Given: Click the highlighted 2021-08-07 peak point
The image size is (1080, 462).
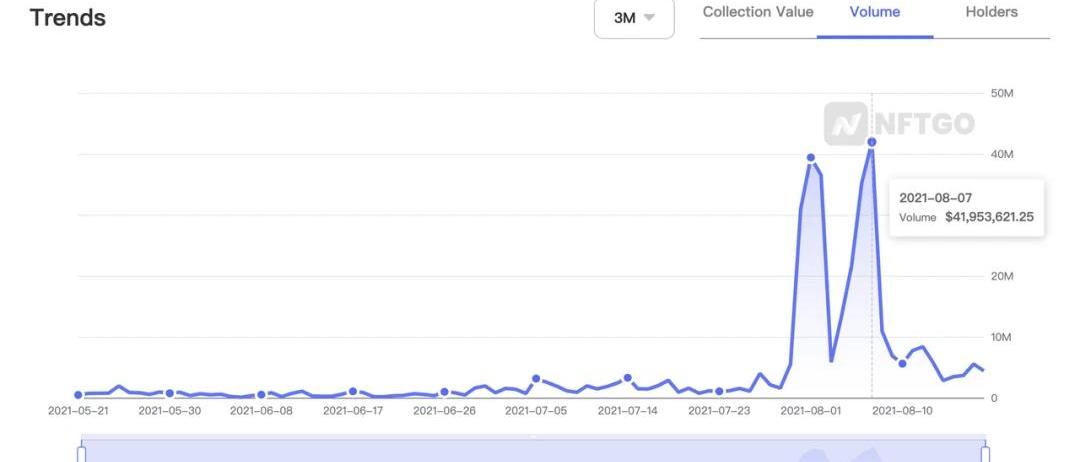Looking at the screenshot, I should tap(872, 142).
